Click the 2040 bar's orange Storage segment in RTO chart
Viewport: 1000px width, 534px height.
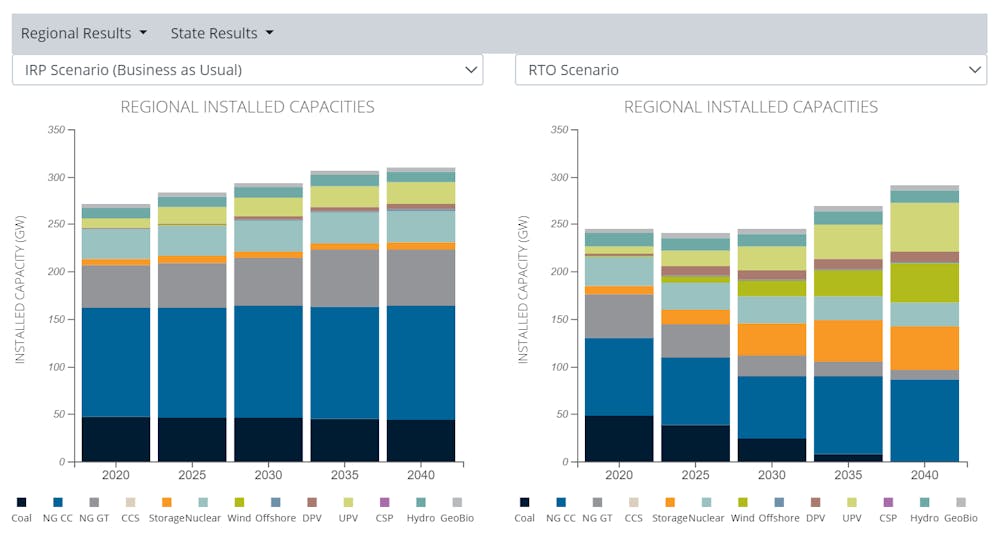(x=925, y=348)
